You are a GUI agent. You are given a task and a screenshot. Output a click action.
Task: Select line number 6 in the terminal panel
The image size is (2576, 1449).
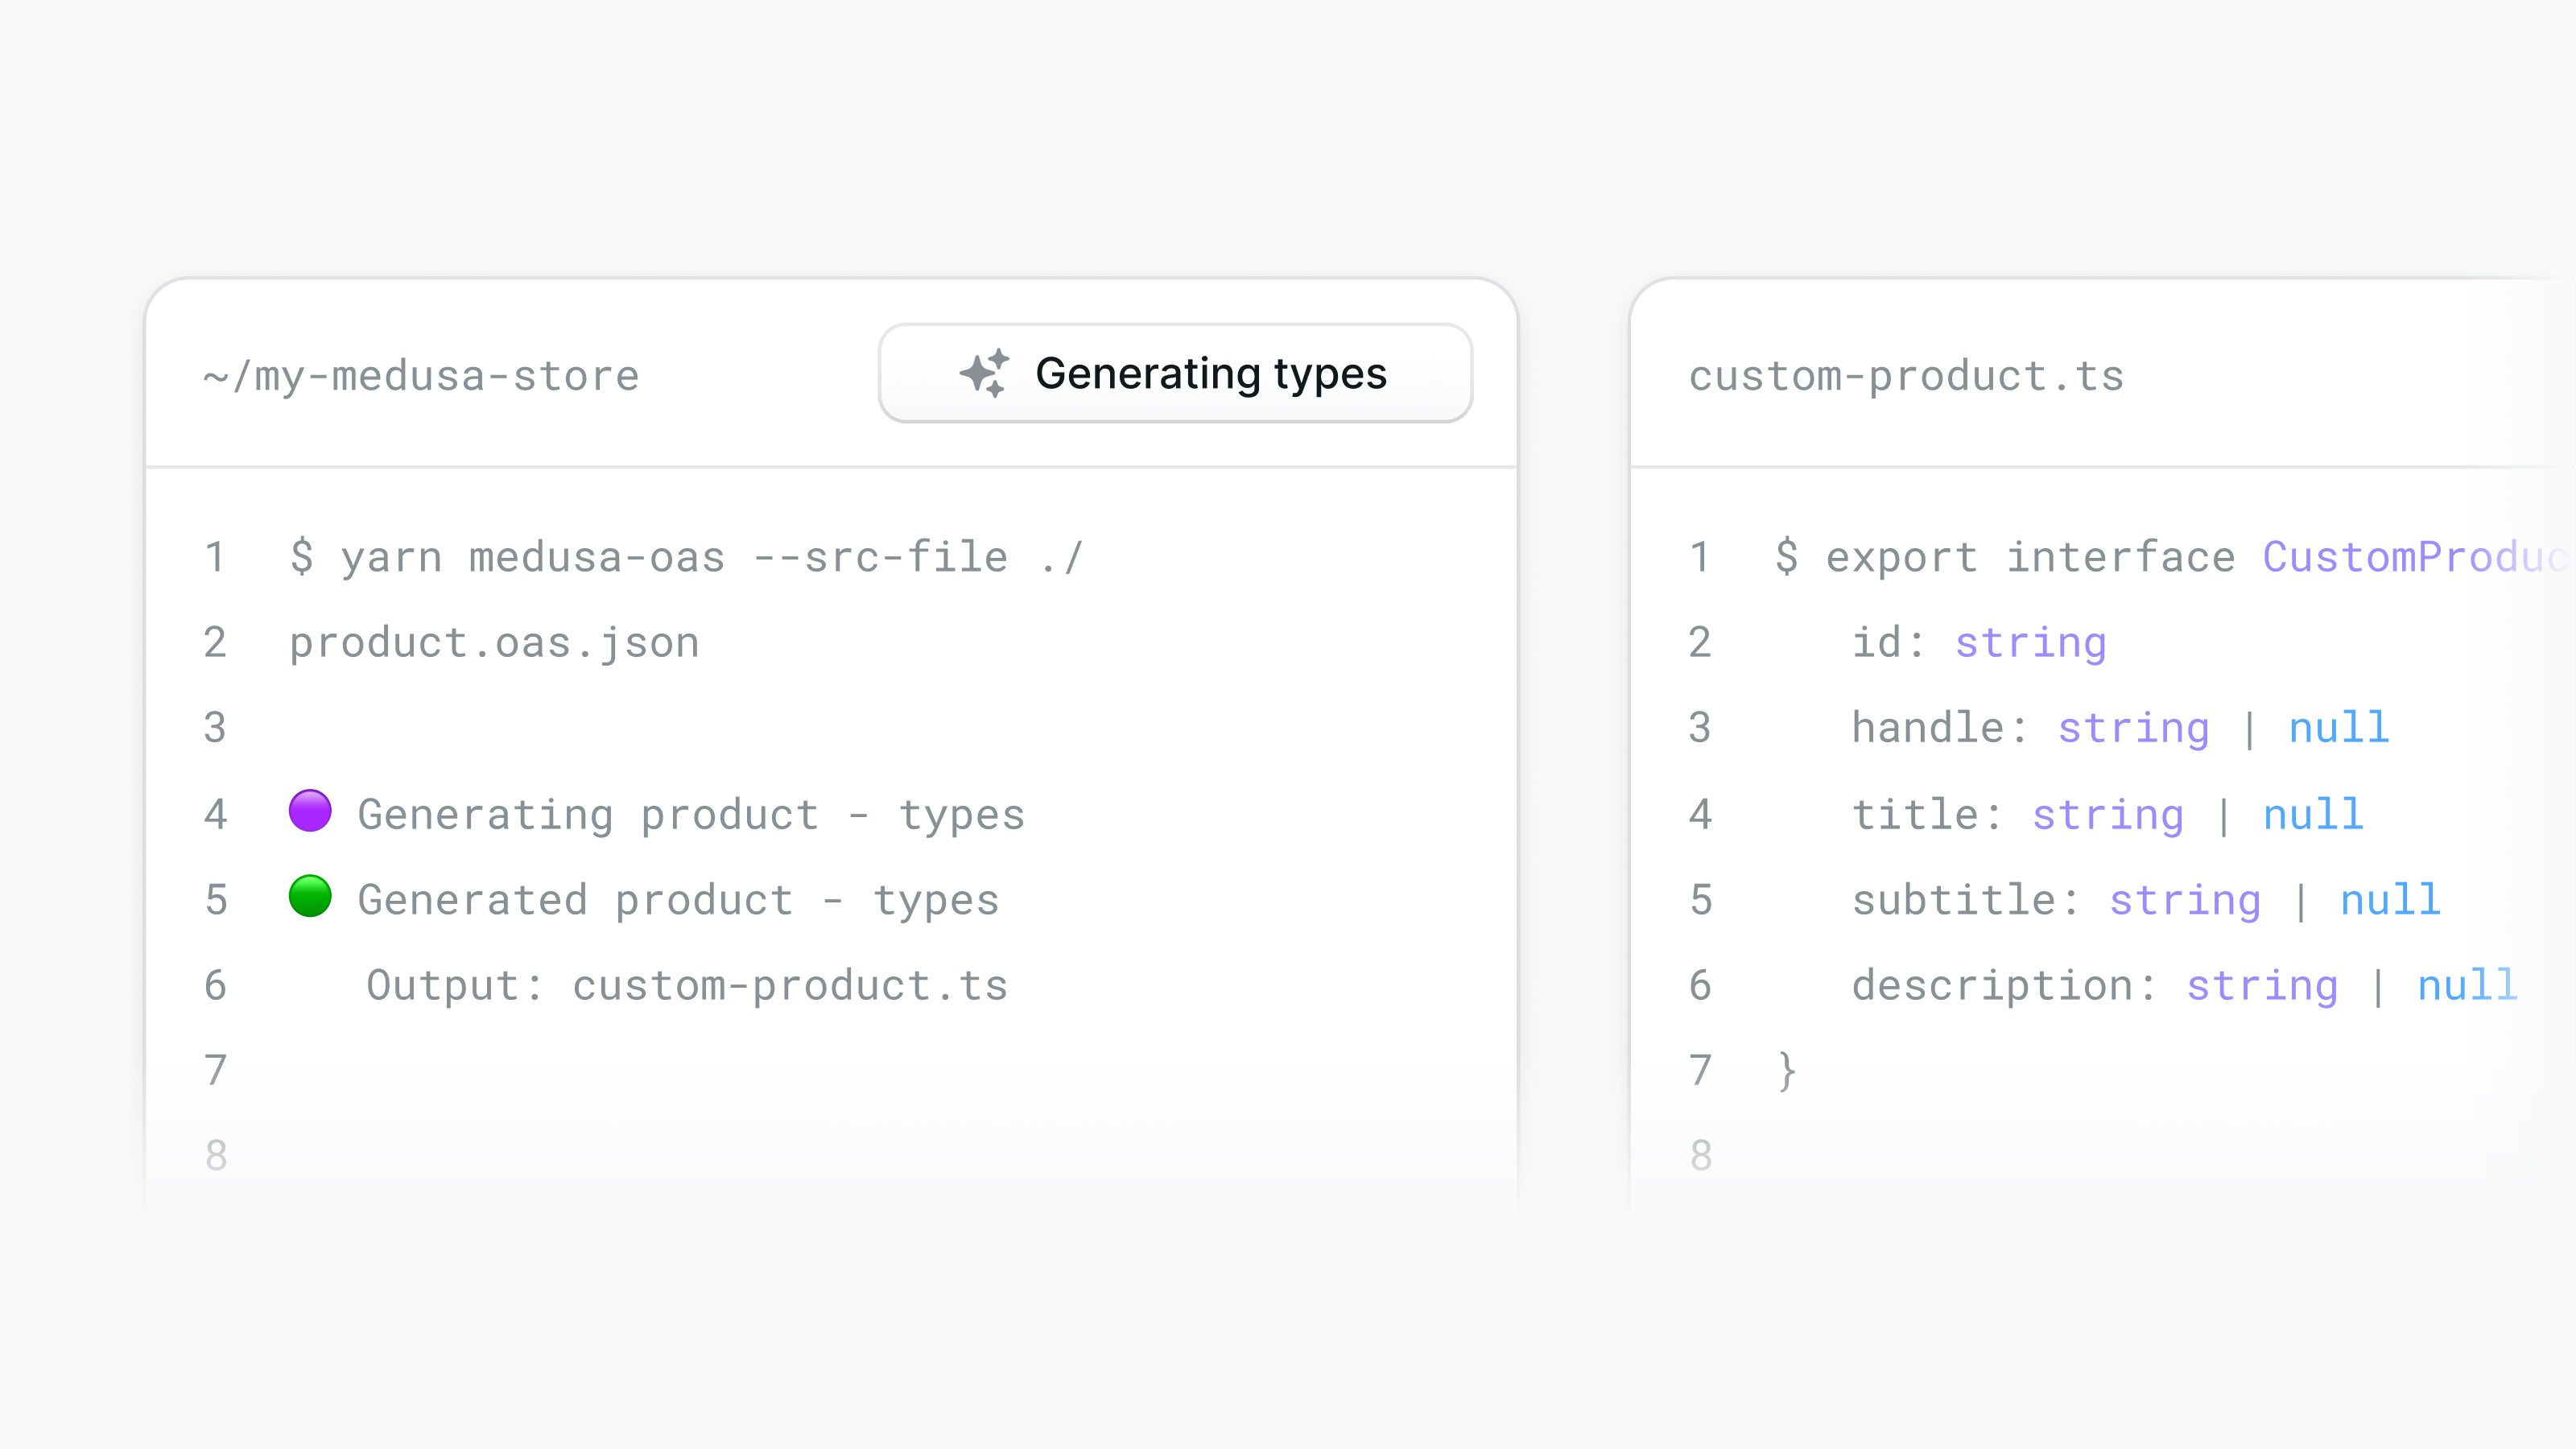[x=214, y=984]
